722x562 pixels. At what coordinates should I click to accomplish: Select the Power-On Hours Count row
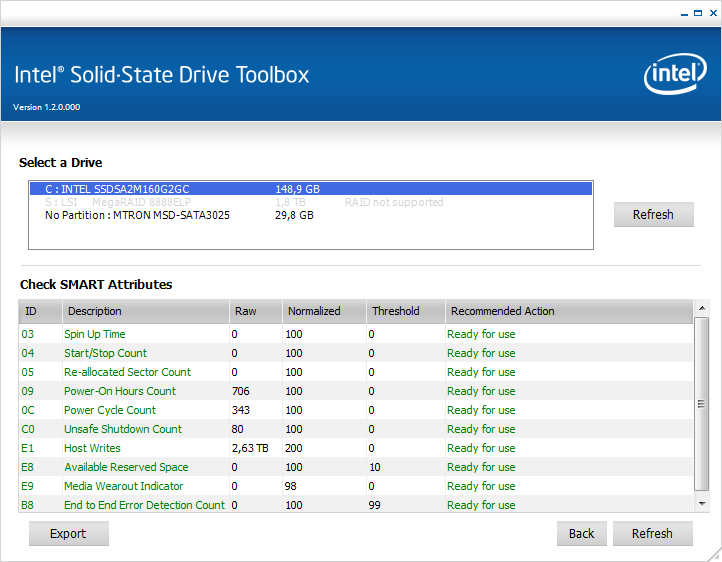coord(355,391)
